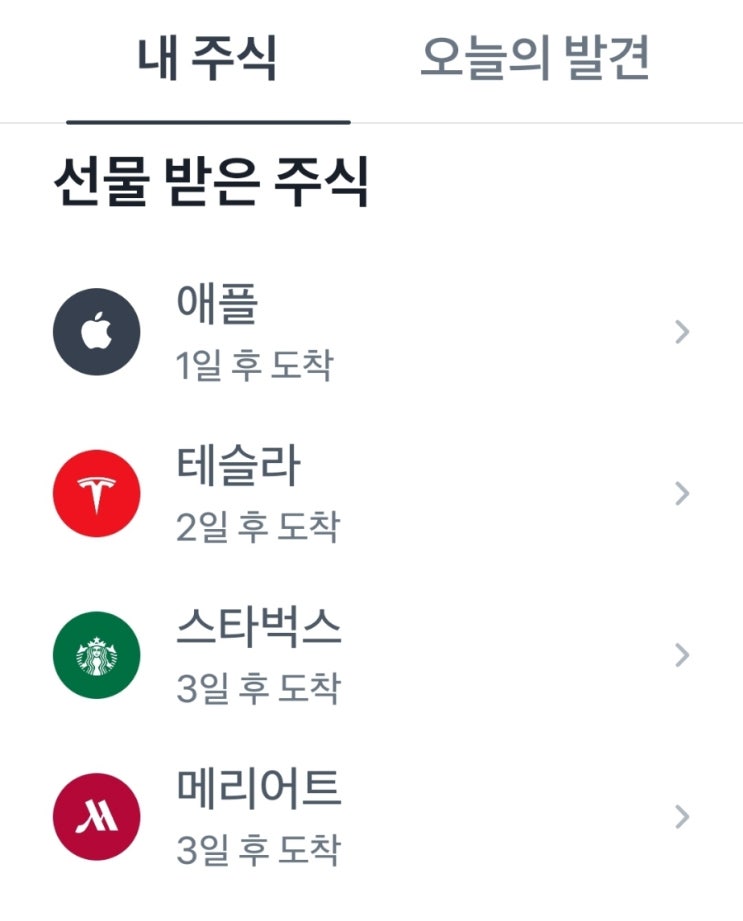Click the chevron next to 스타벅스
This screenshot has height=921, width=743.
pyautogui.click(x=682, y=655)
